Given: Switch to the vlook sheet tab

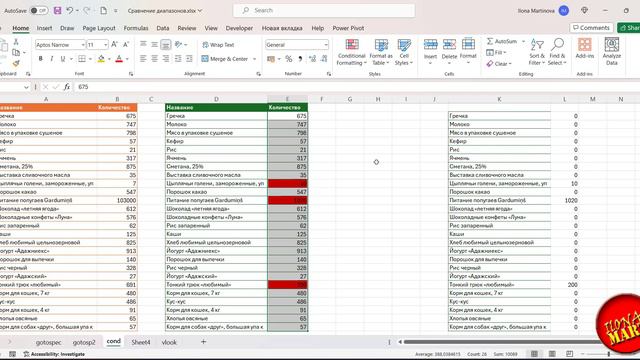Looking at the screenshot, I should 169,342.
